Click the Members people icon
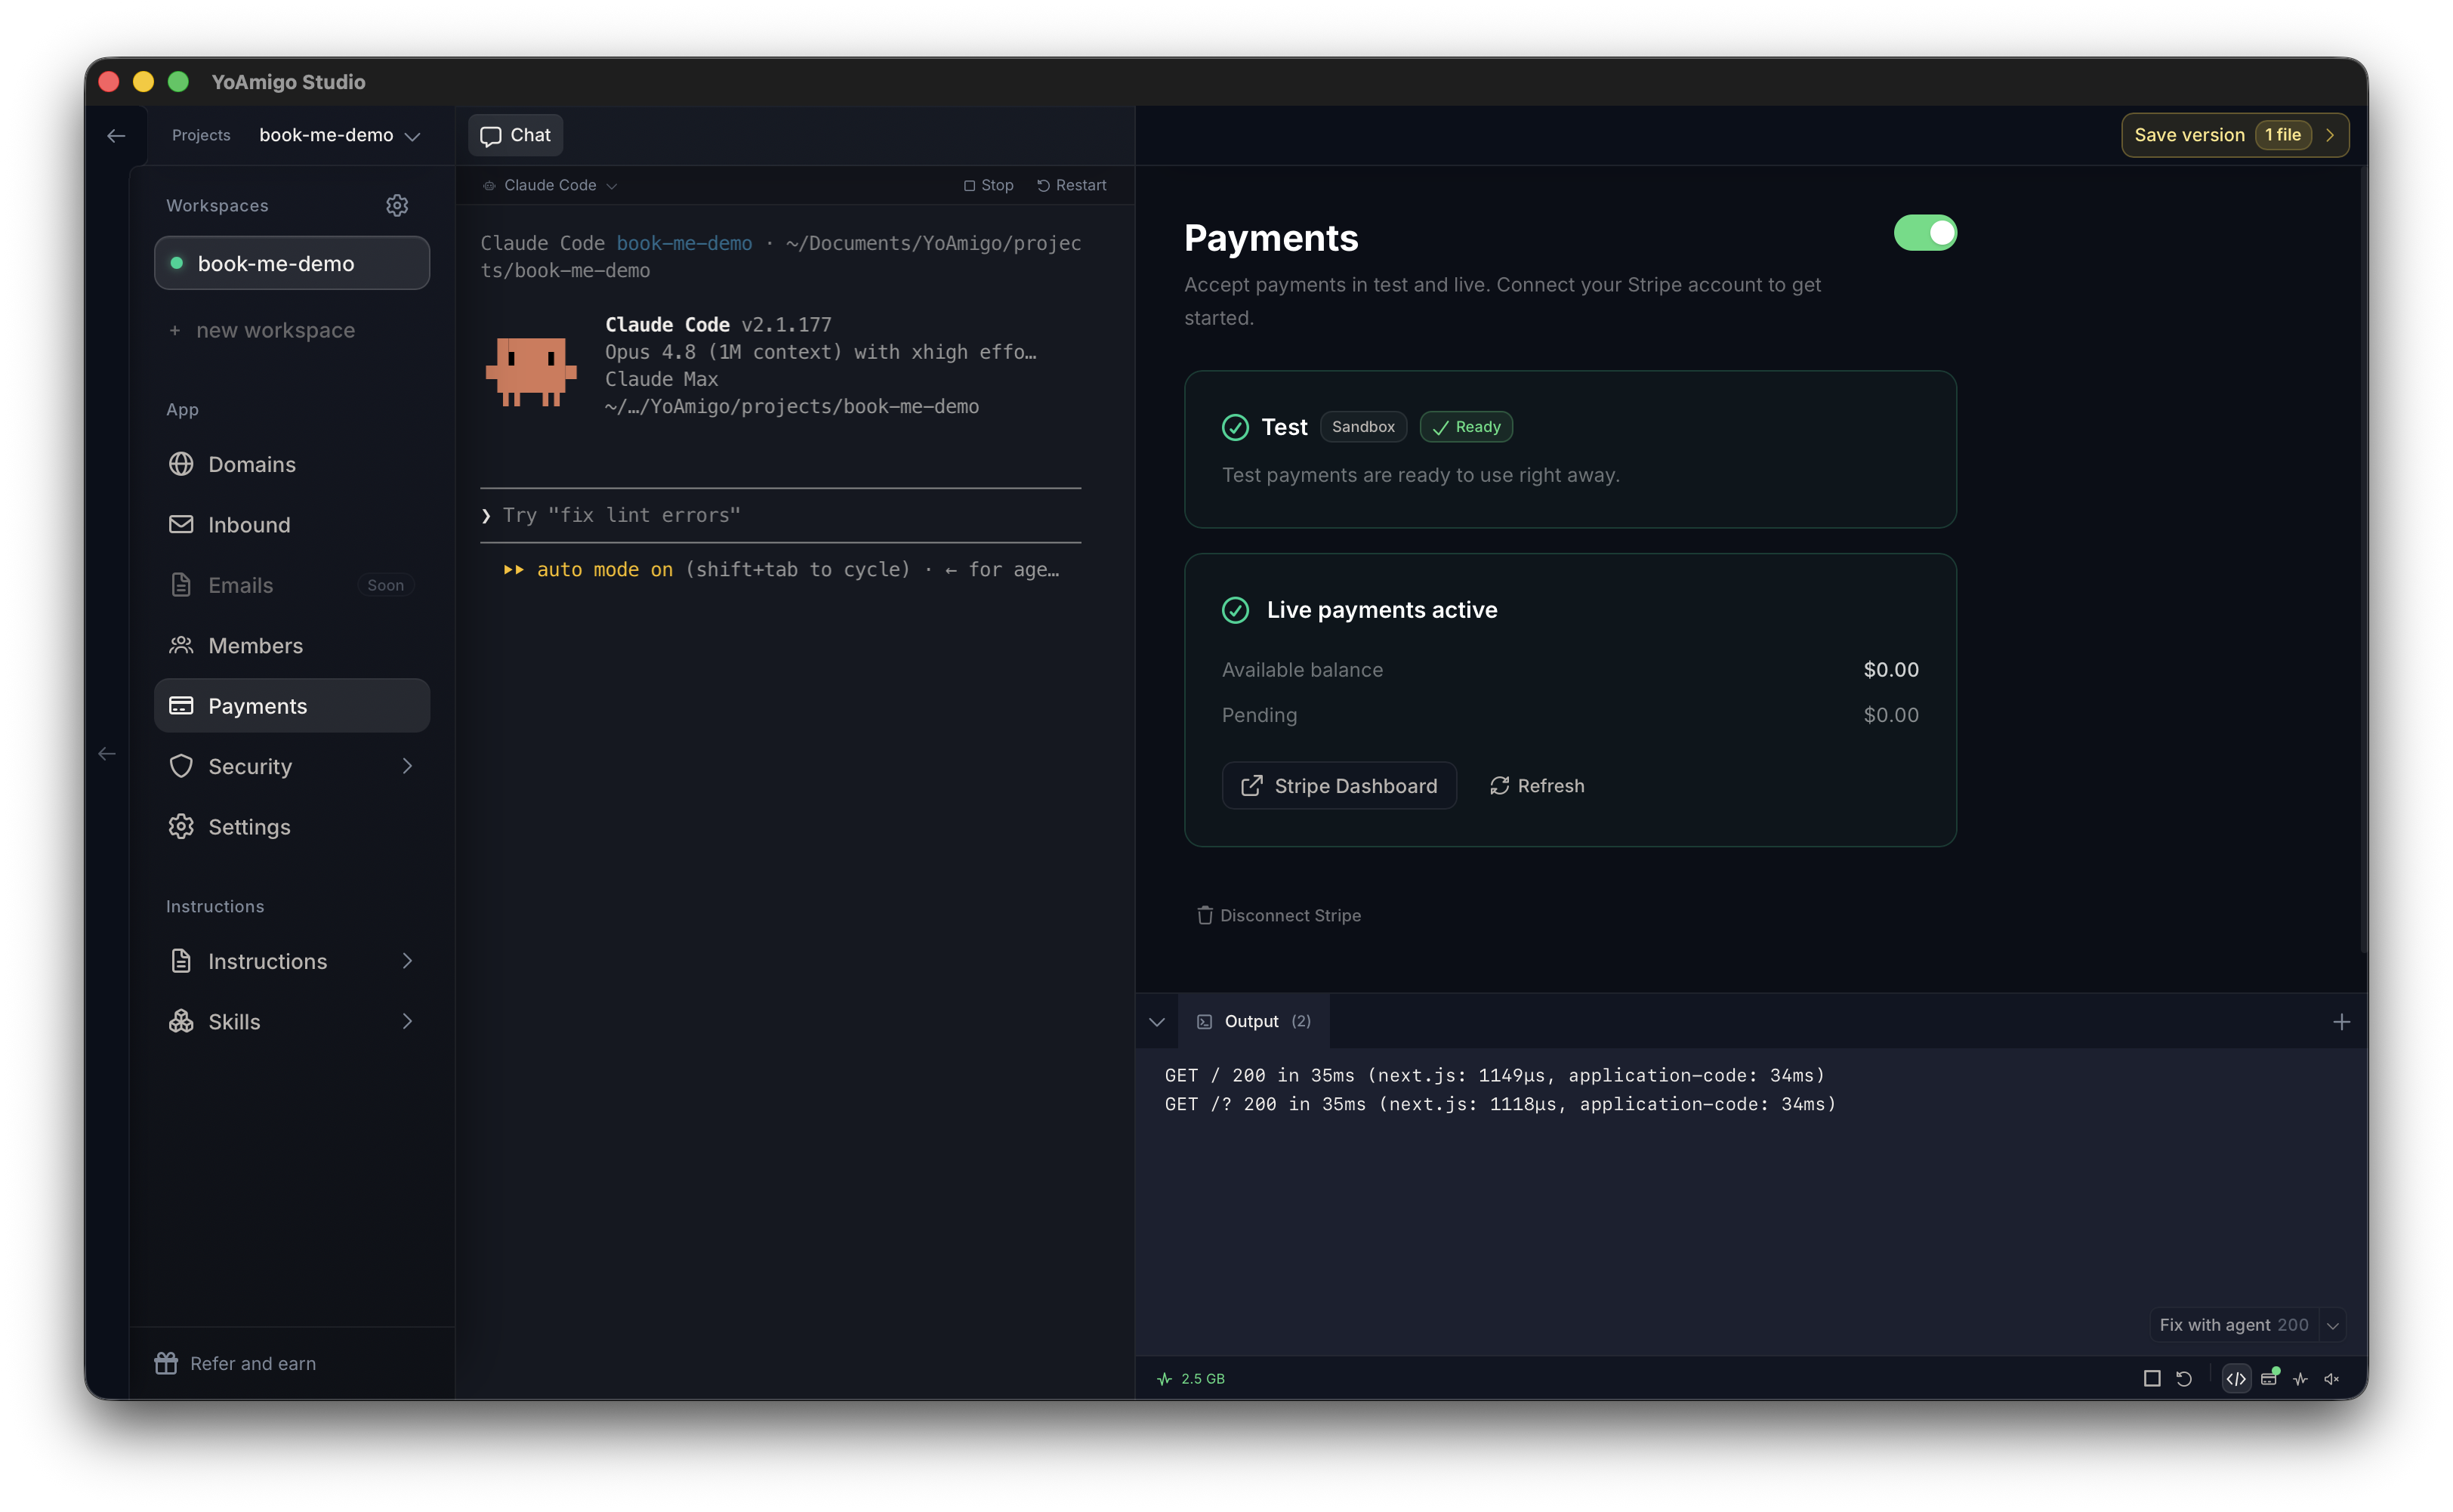Viewport: 2453px width, 1512px height. pos(181,645)
